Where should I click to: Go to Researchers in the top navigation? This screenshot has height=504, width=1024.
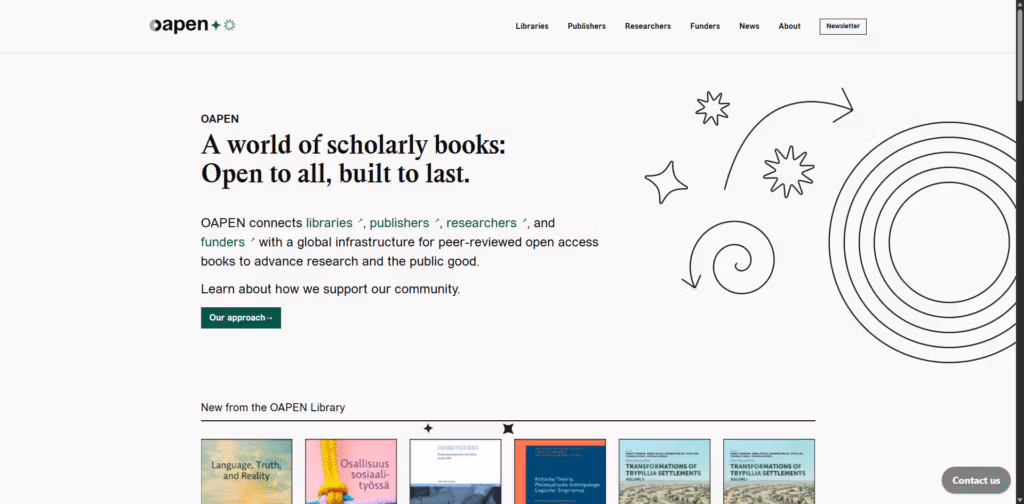click(648, 26)
